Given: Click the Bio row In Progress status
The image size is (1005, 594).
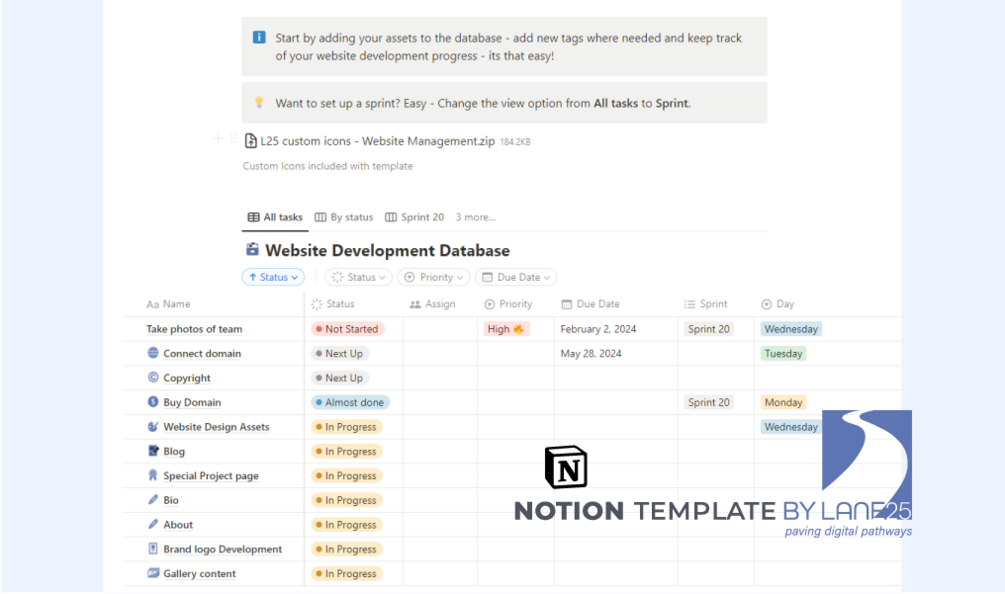Looking at the screenshot, I should pyautogui.click(x=346, y=500).
